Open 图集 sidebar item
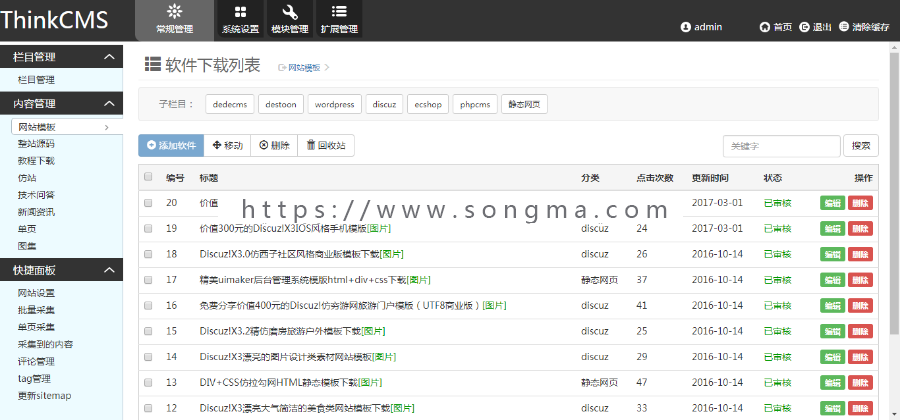The height and width of the screenshot is (420, 900). click(x=27, y=246)
